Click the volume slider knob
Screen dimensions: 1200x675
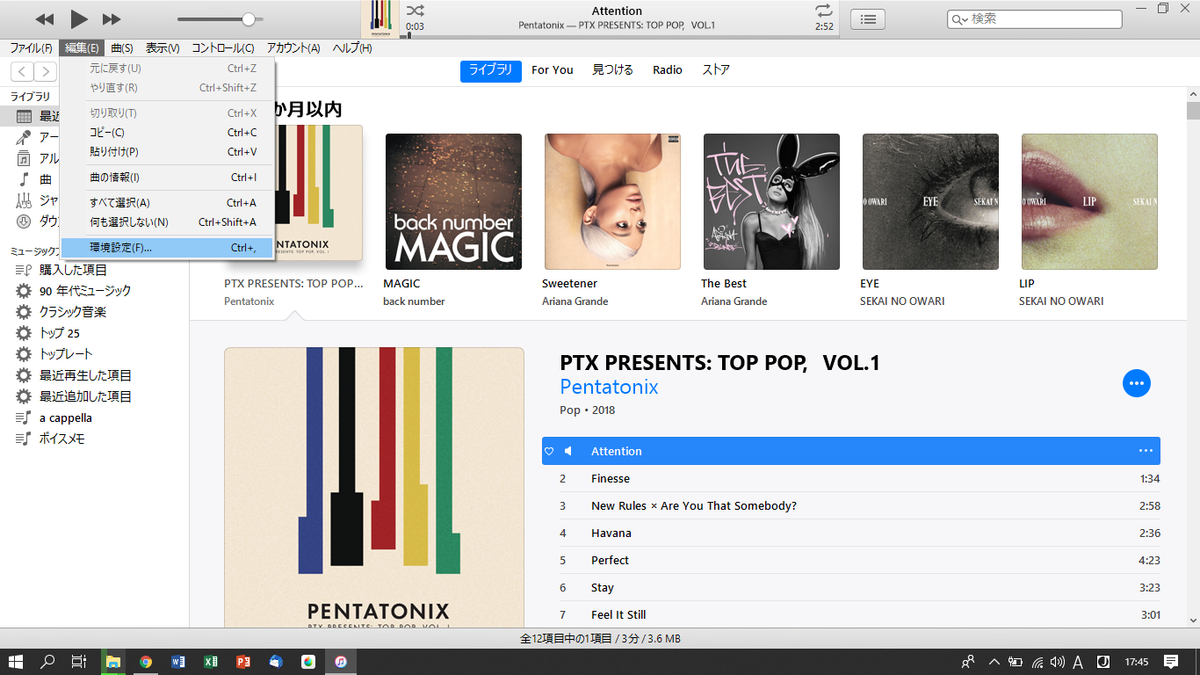[248, 19]
